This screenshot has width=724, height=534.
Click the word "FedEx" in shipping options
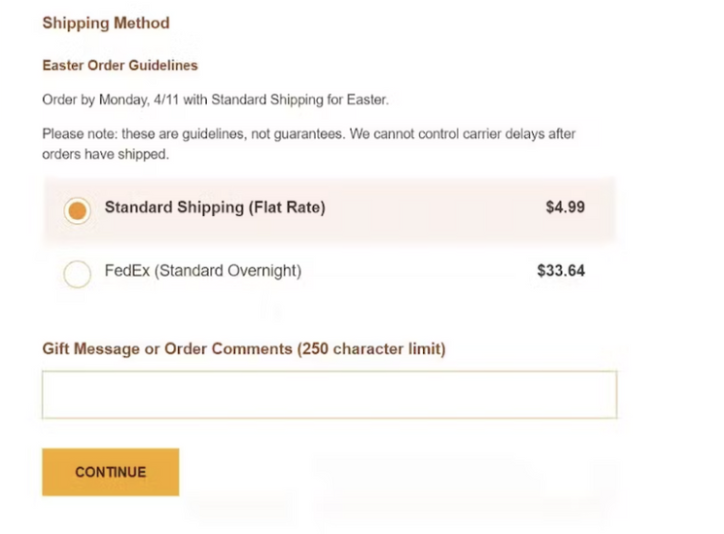tap(125, 270)
